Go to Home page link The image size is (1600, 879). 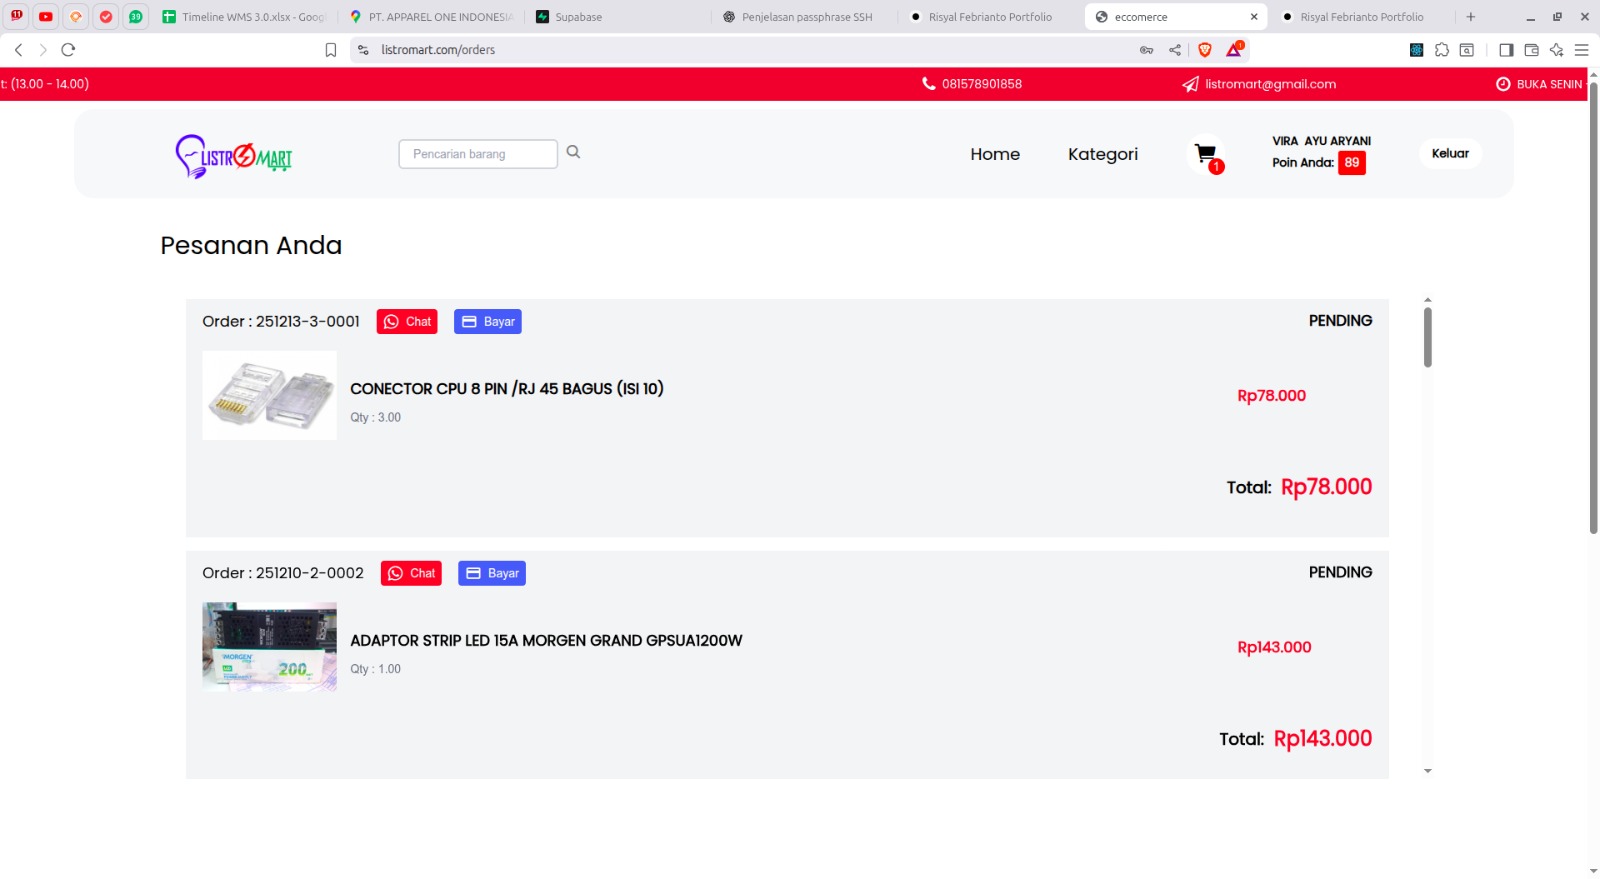coord(994,154)
